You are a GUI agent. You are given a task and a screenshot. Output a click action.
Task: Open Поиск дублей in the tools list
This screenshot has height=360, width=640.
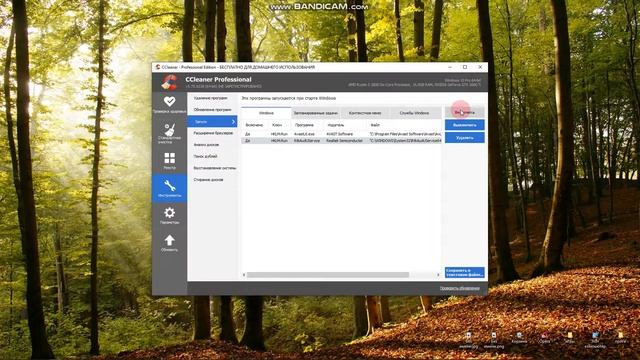[x=205, y=156]
